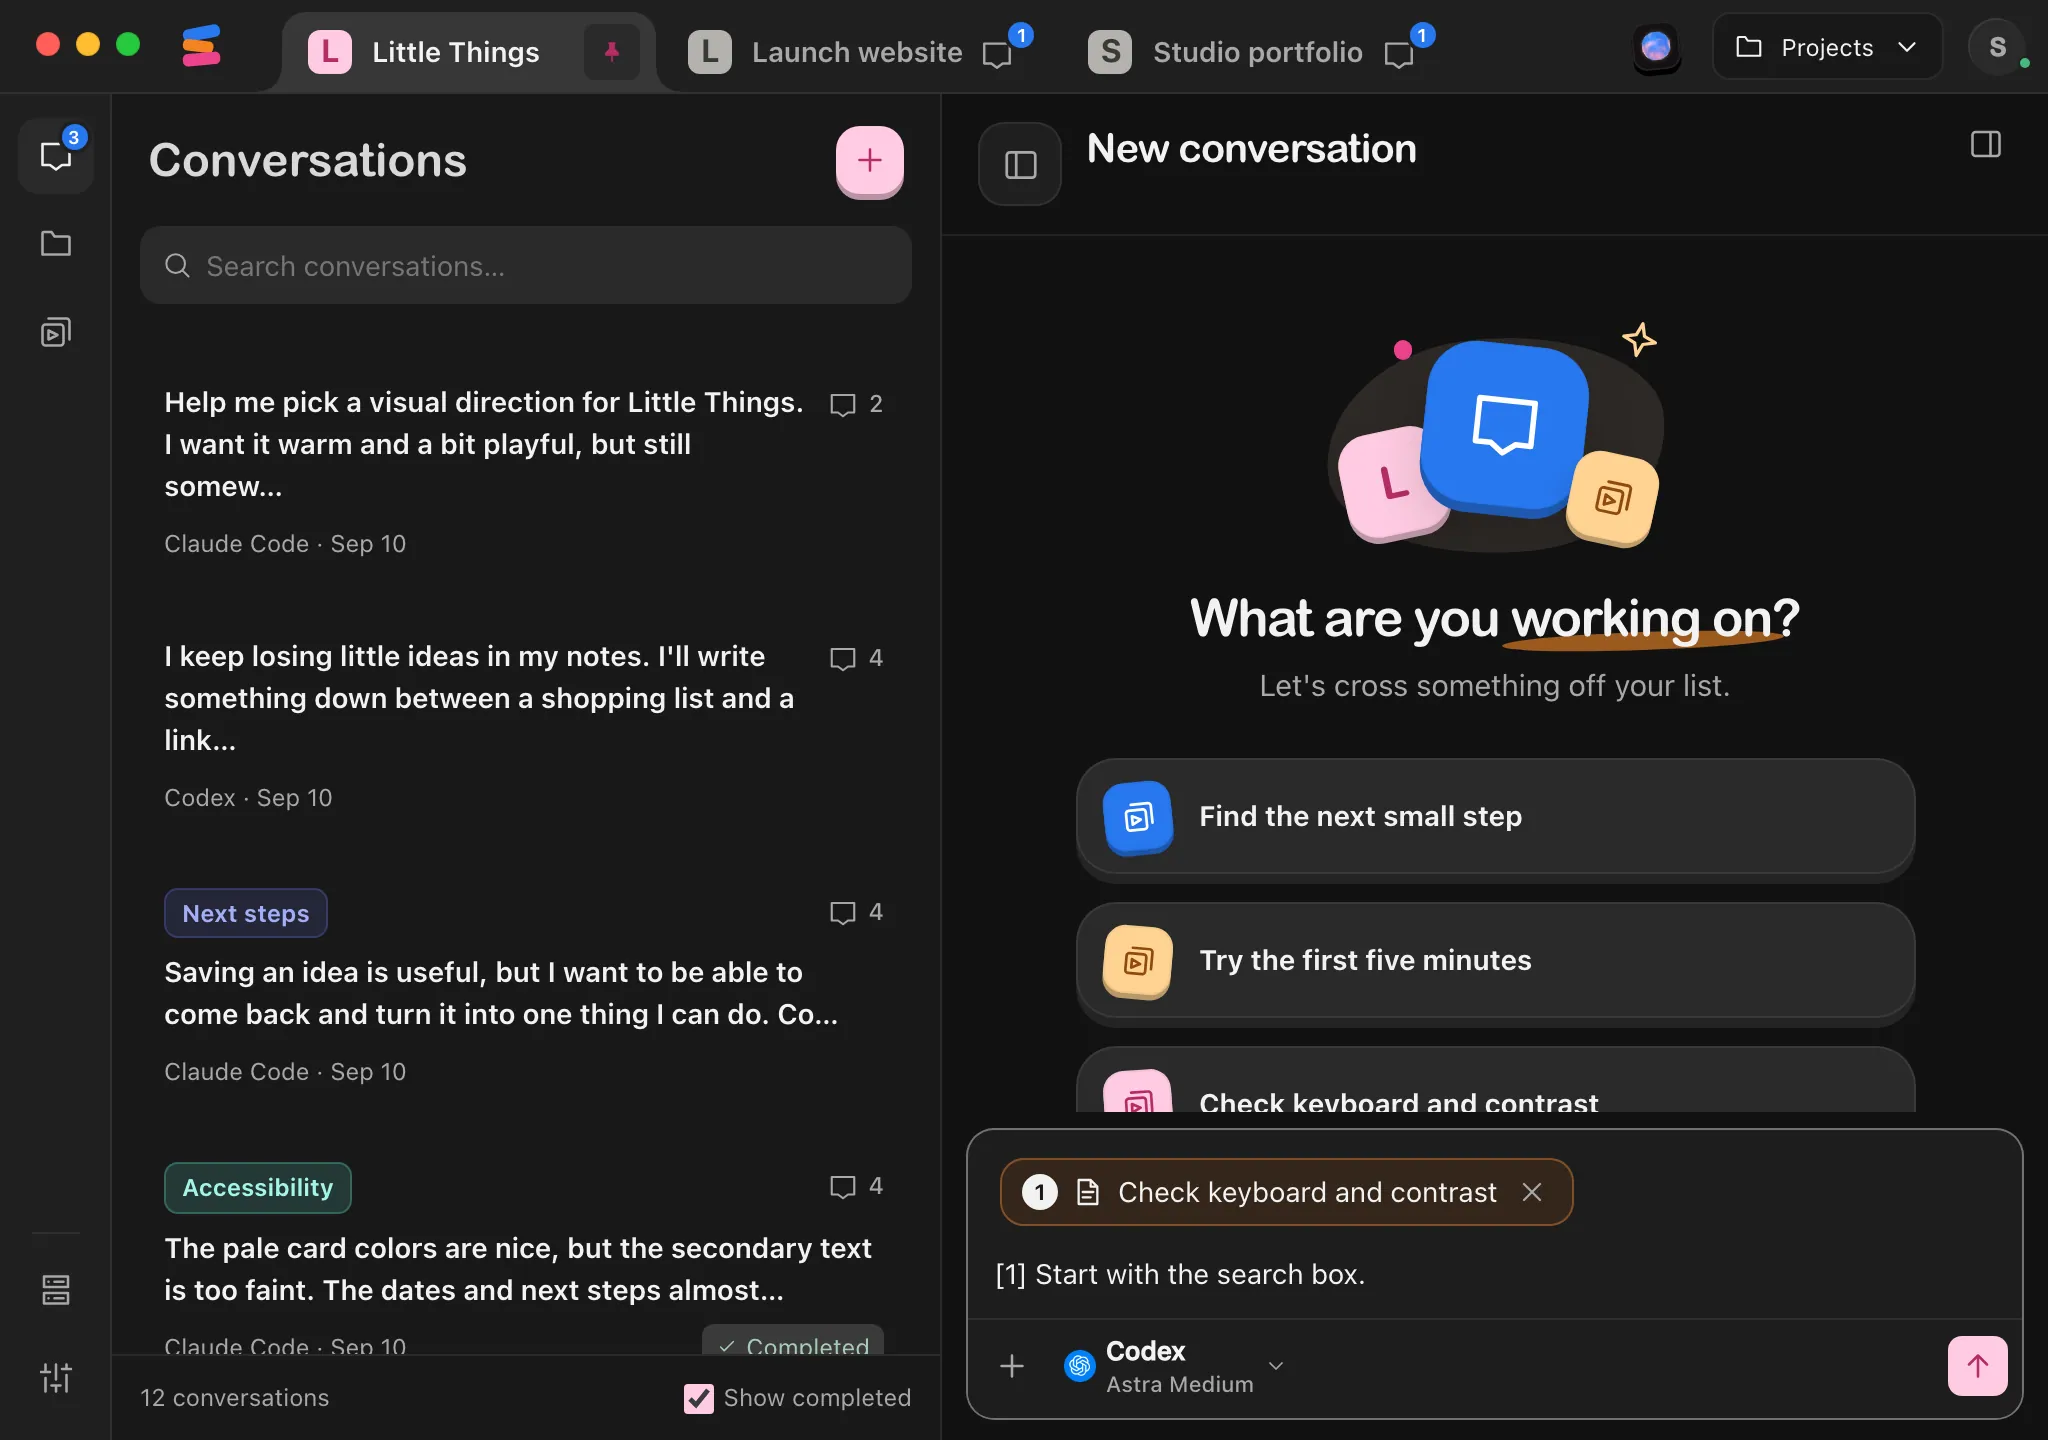Open the conversations sidebar icon with badge 3

[56, 155]
